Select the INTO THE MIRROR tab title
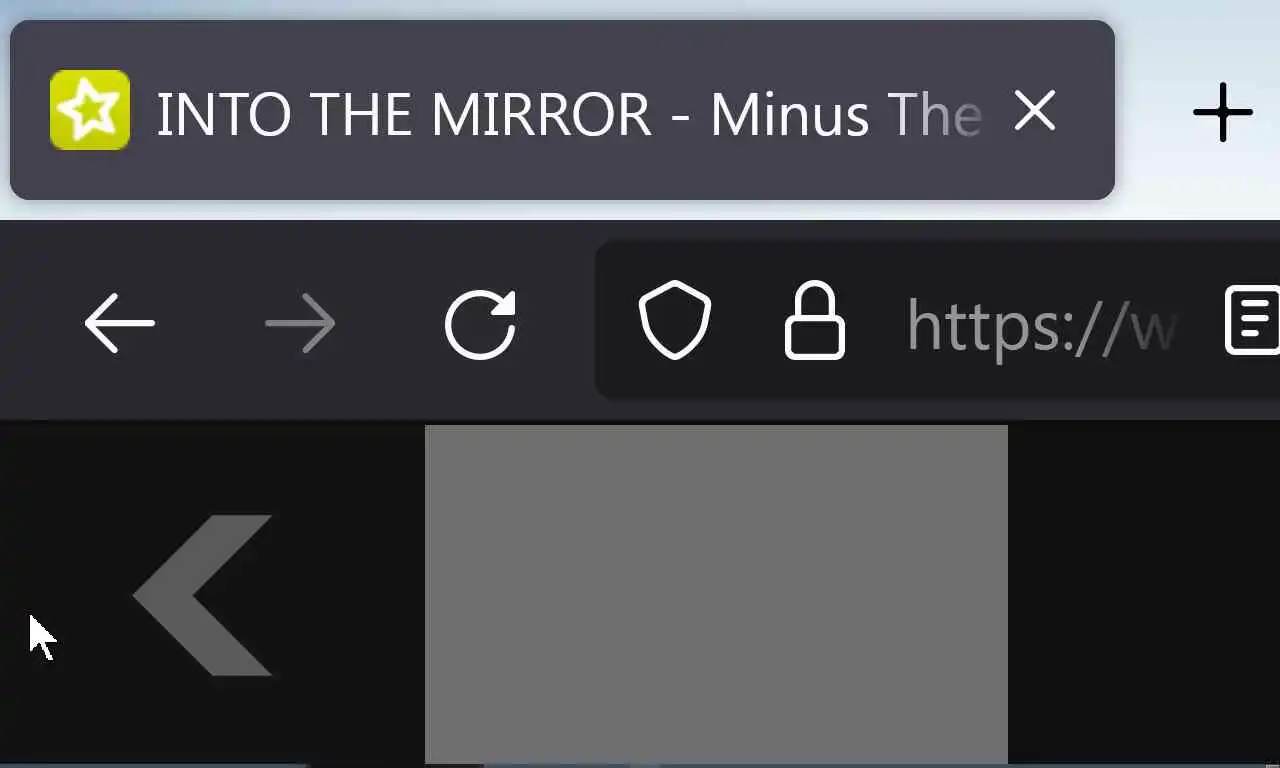Viewport: 1280px width, 768px height. pos(404,114)
